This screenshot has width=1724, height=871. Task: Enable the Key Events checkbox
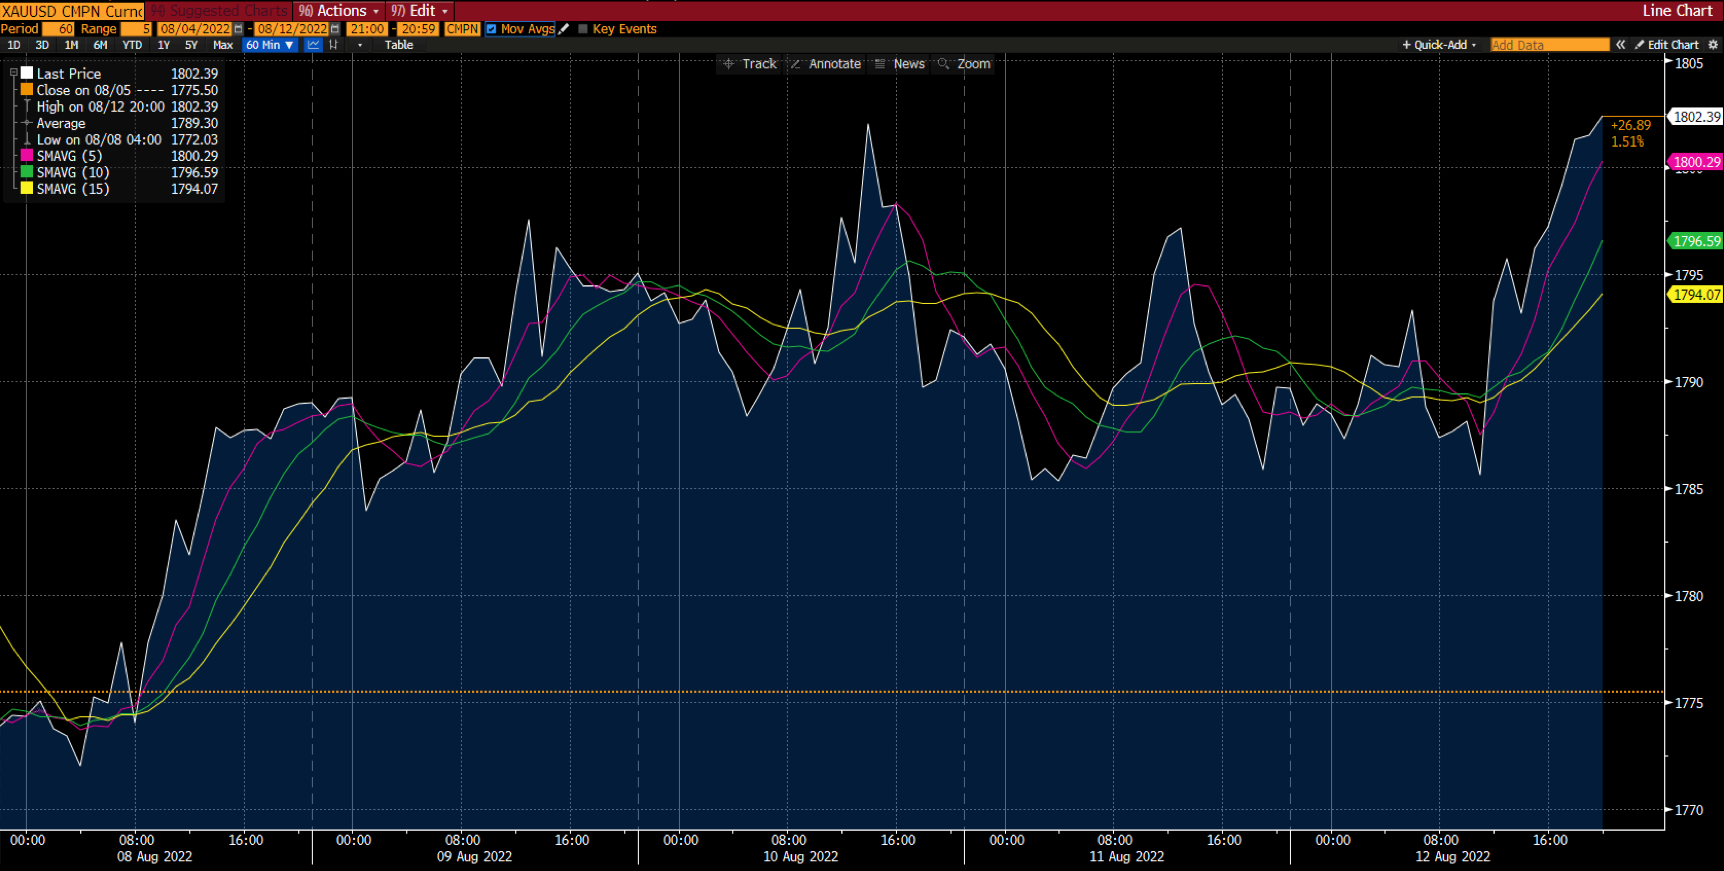pyautogui.click(x=583, y=29)
